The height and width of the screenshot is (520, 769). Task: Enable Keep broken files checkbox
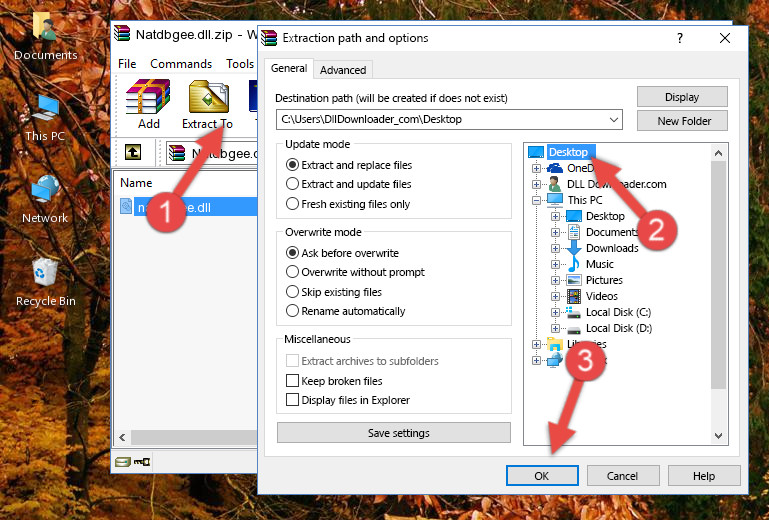click(292, 381)
